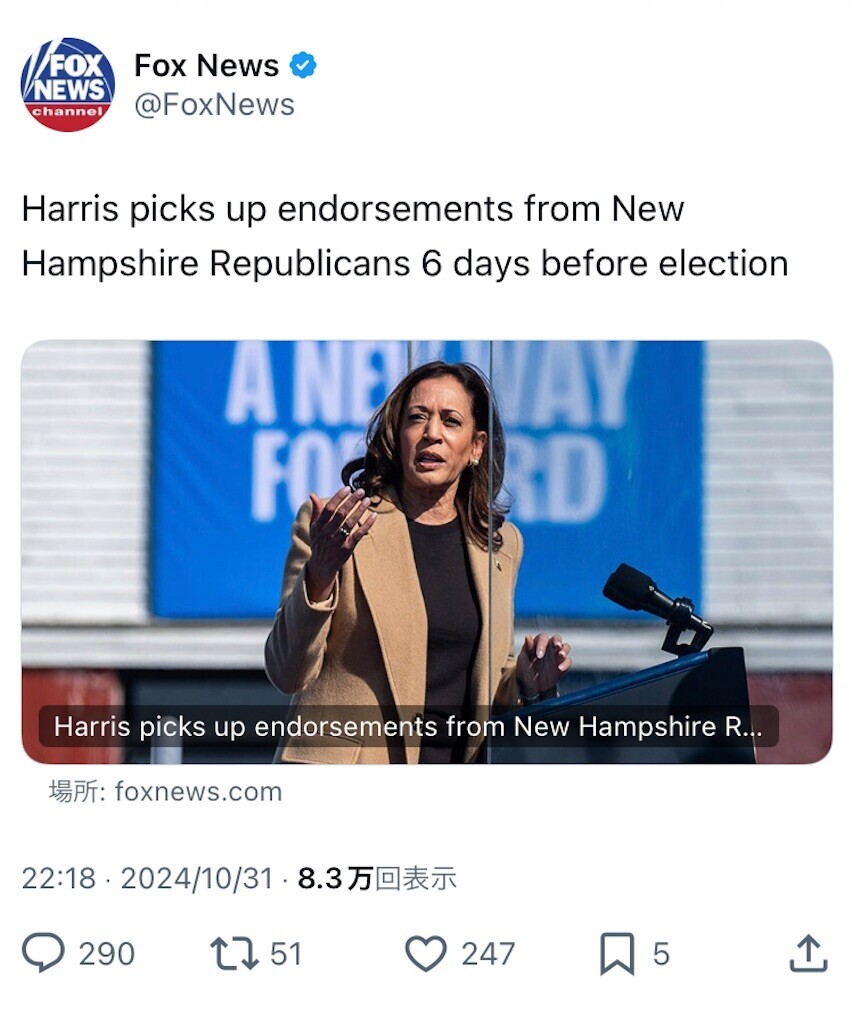Click the 290 replies count

(x=107, y=954)
